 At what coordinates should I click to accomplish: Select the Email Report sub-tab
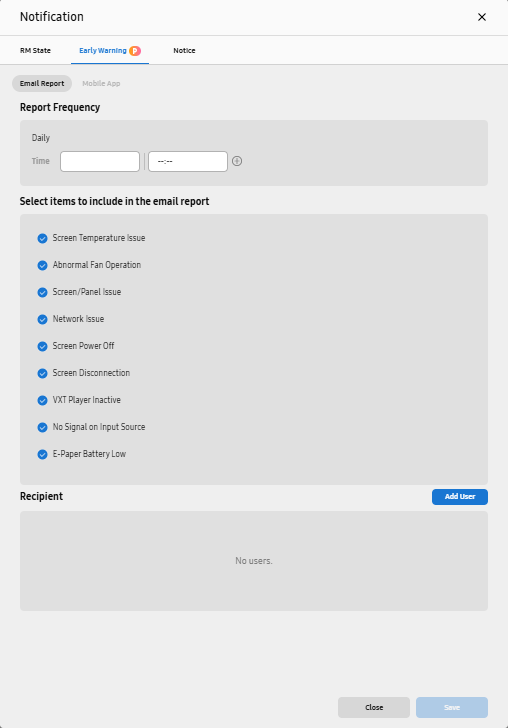point(42,84)
